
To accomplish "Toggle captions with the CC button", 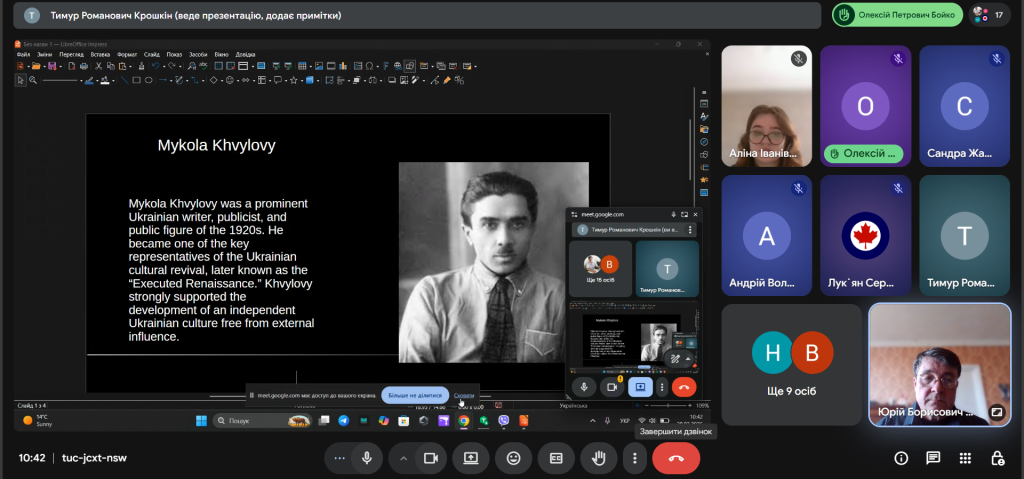I will point(556,458).
